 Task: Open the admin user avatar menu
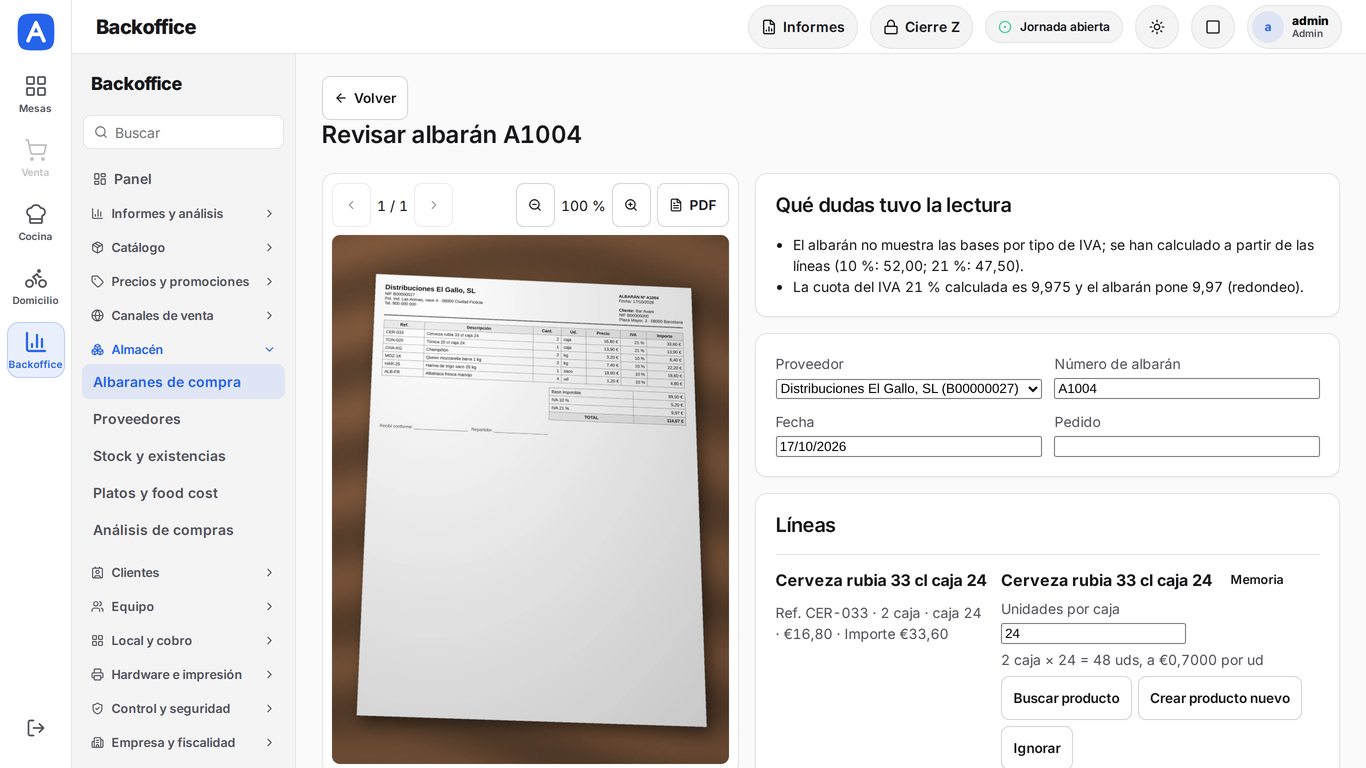point(1294,27)
